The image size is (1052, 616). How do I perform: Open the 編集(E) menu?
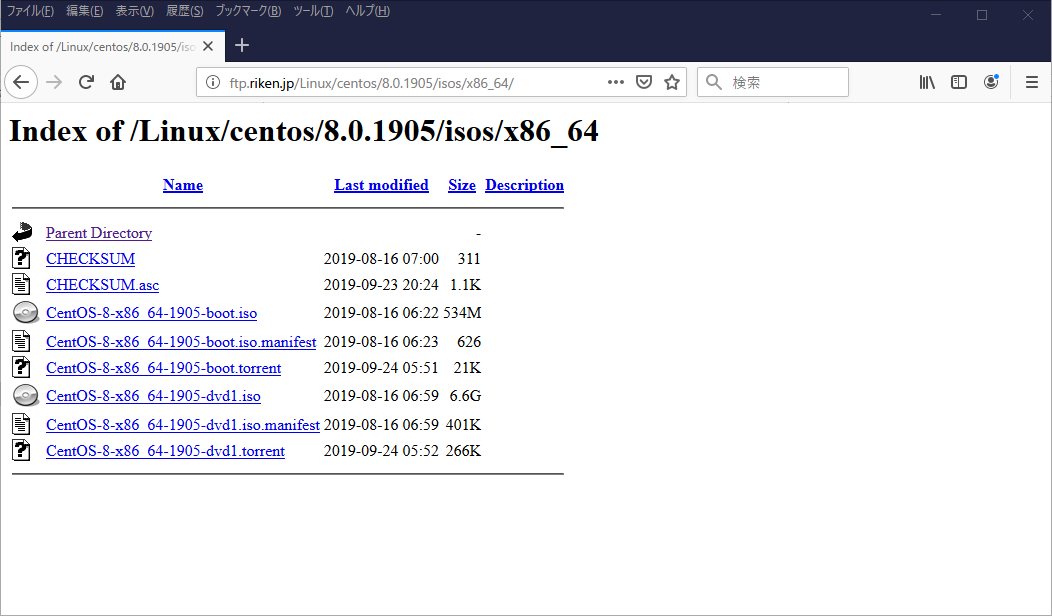tap(85, 11)
